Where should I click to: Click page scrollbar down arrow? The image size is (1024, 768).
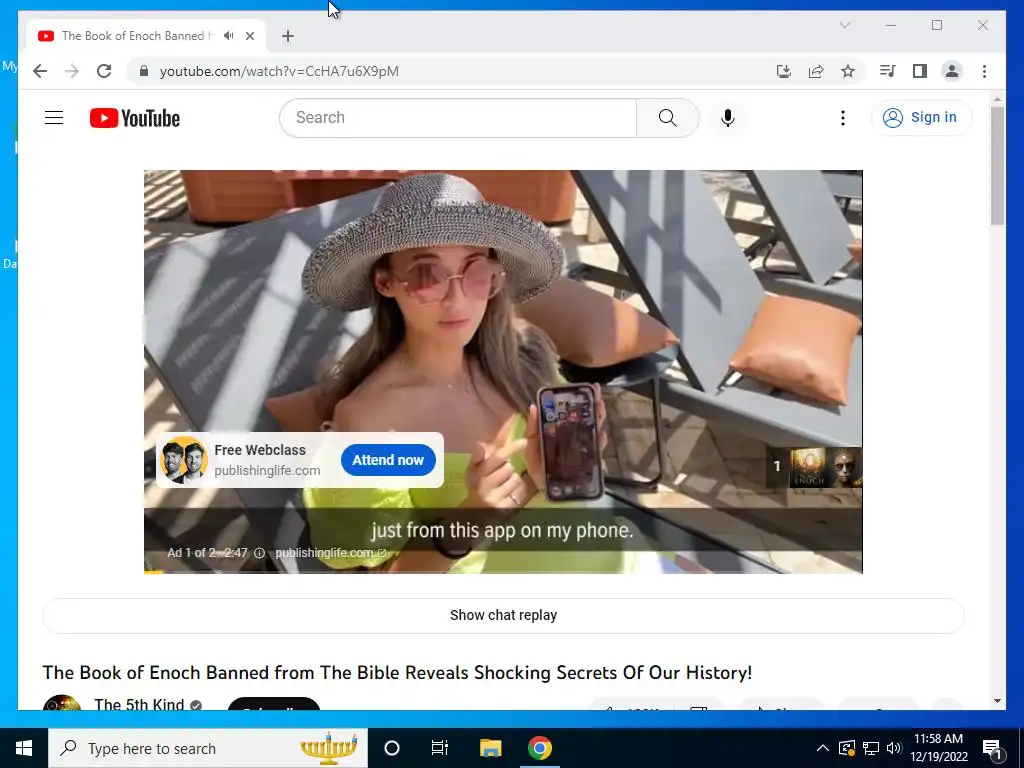click(997, 701)
